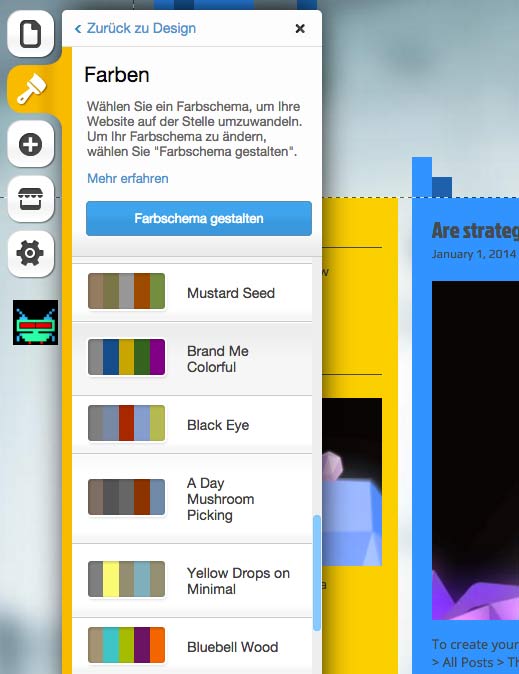Click the Farbschema gestalten button
519x674 pixels.
click(x=199, y=218)
